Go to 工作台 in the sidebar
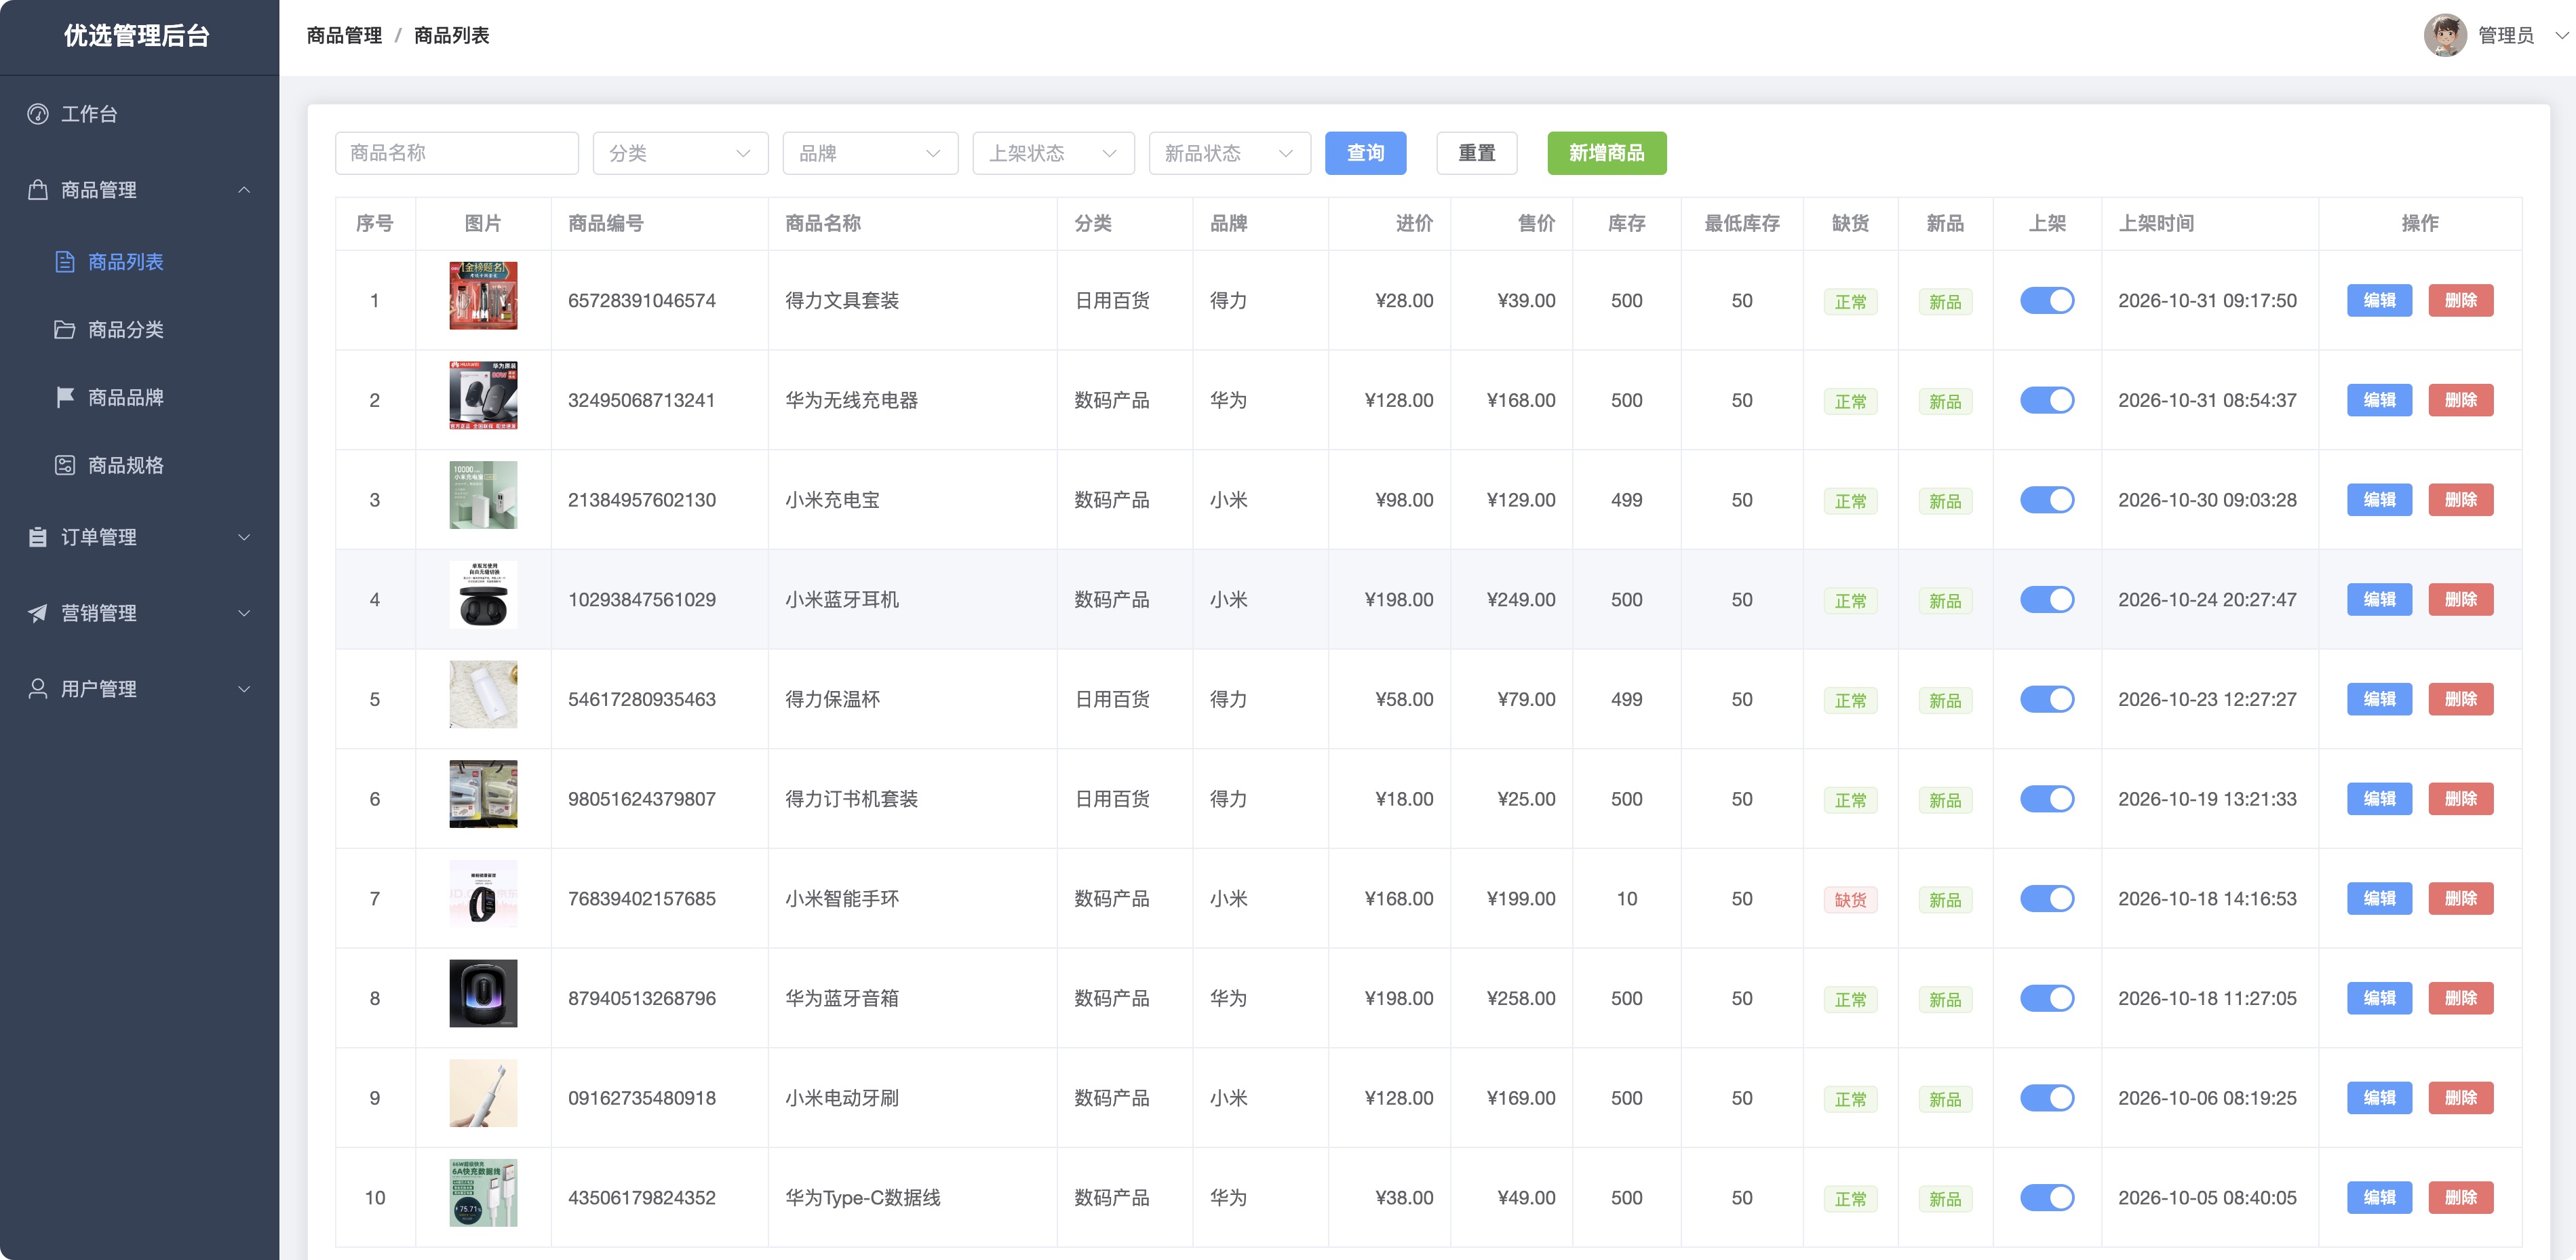The width and height of the screenshot is (2576, 1260). pos(139,114)
